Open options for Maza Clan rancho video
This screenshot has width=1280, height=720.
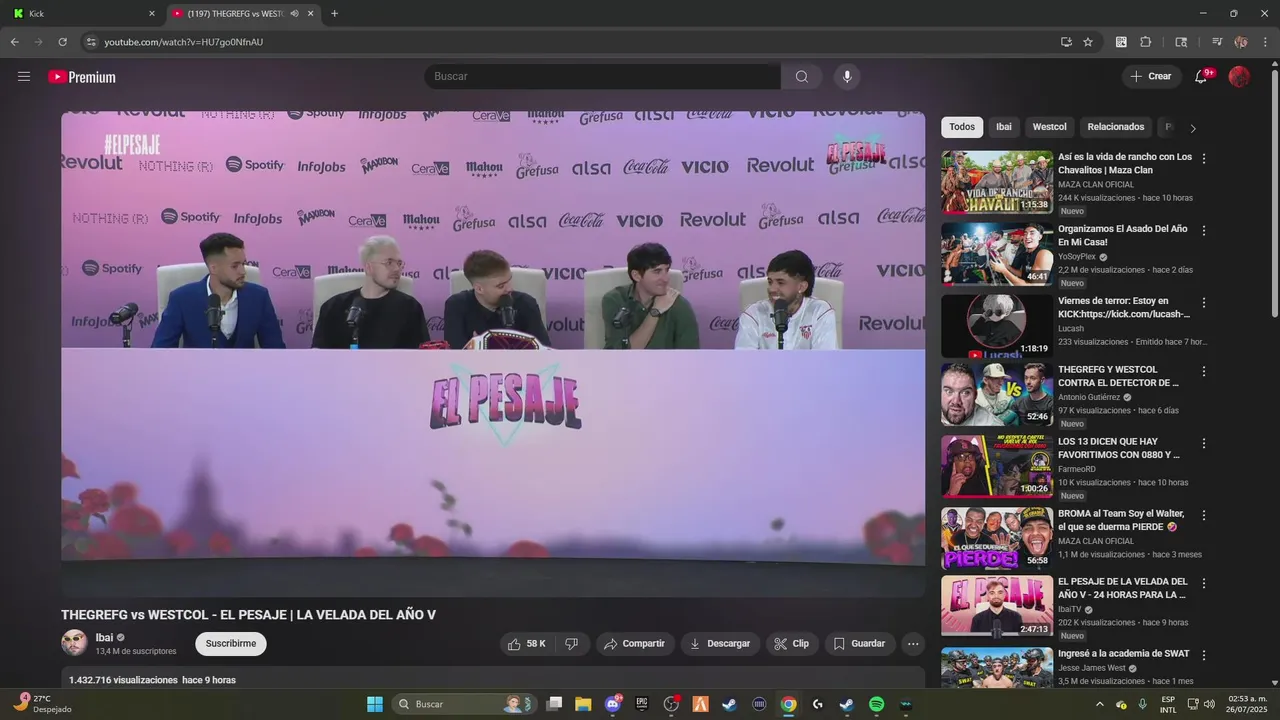click(x=1204, y=158)
